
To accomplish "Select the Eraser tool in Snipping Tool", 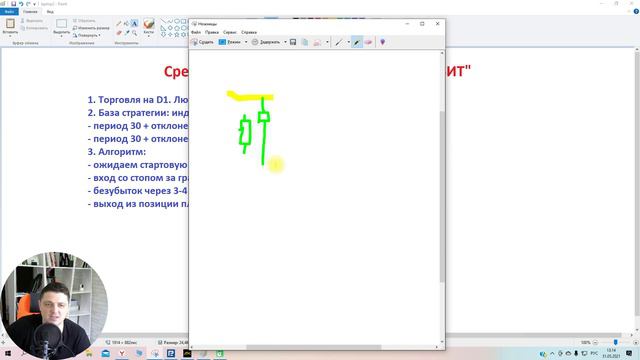I will point(368,42).
